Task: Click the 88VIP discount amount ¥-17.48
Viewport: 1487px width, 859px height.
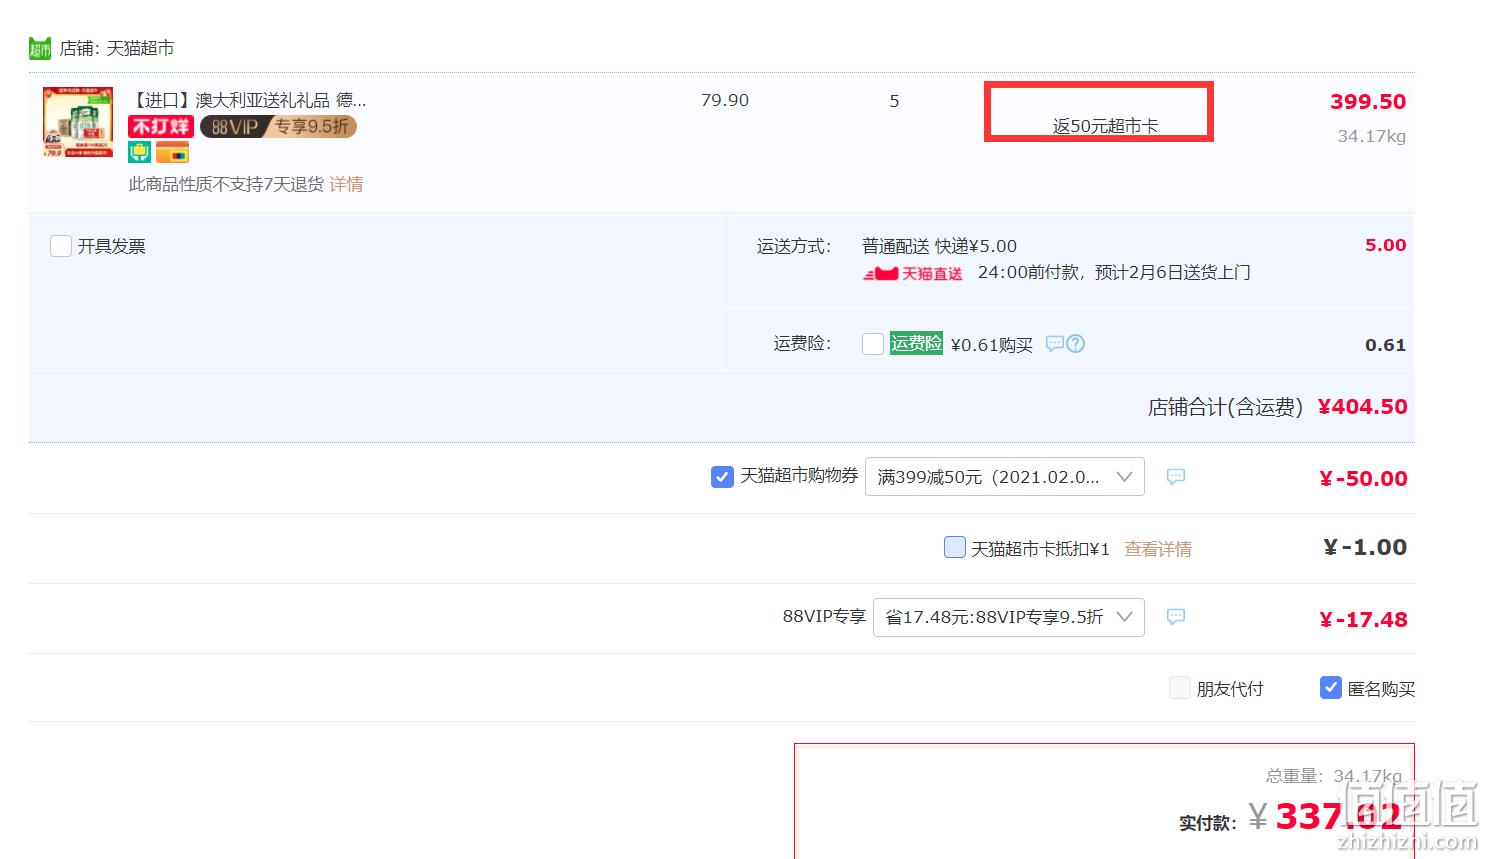Action: (x=1363, y=620)
